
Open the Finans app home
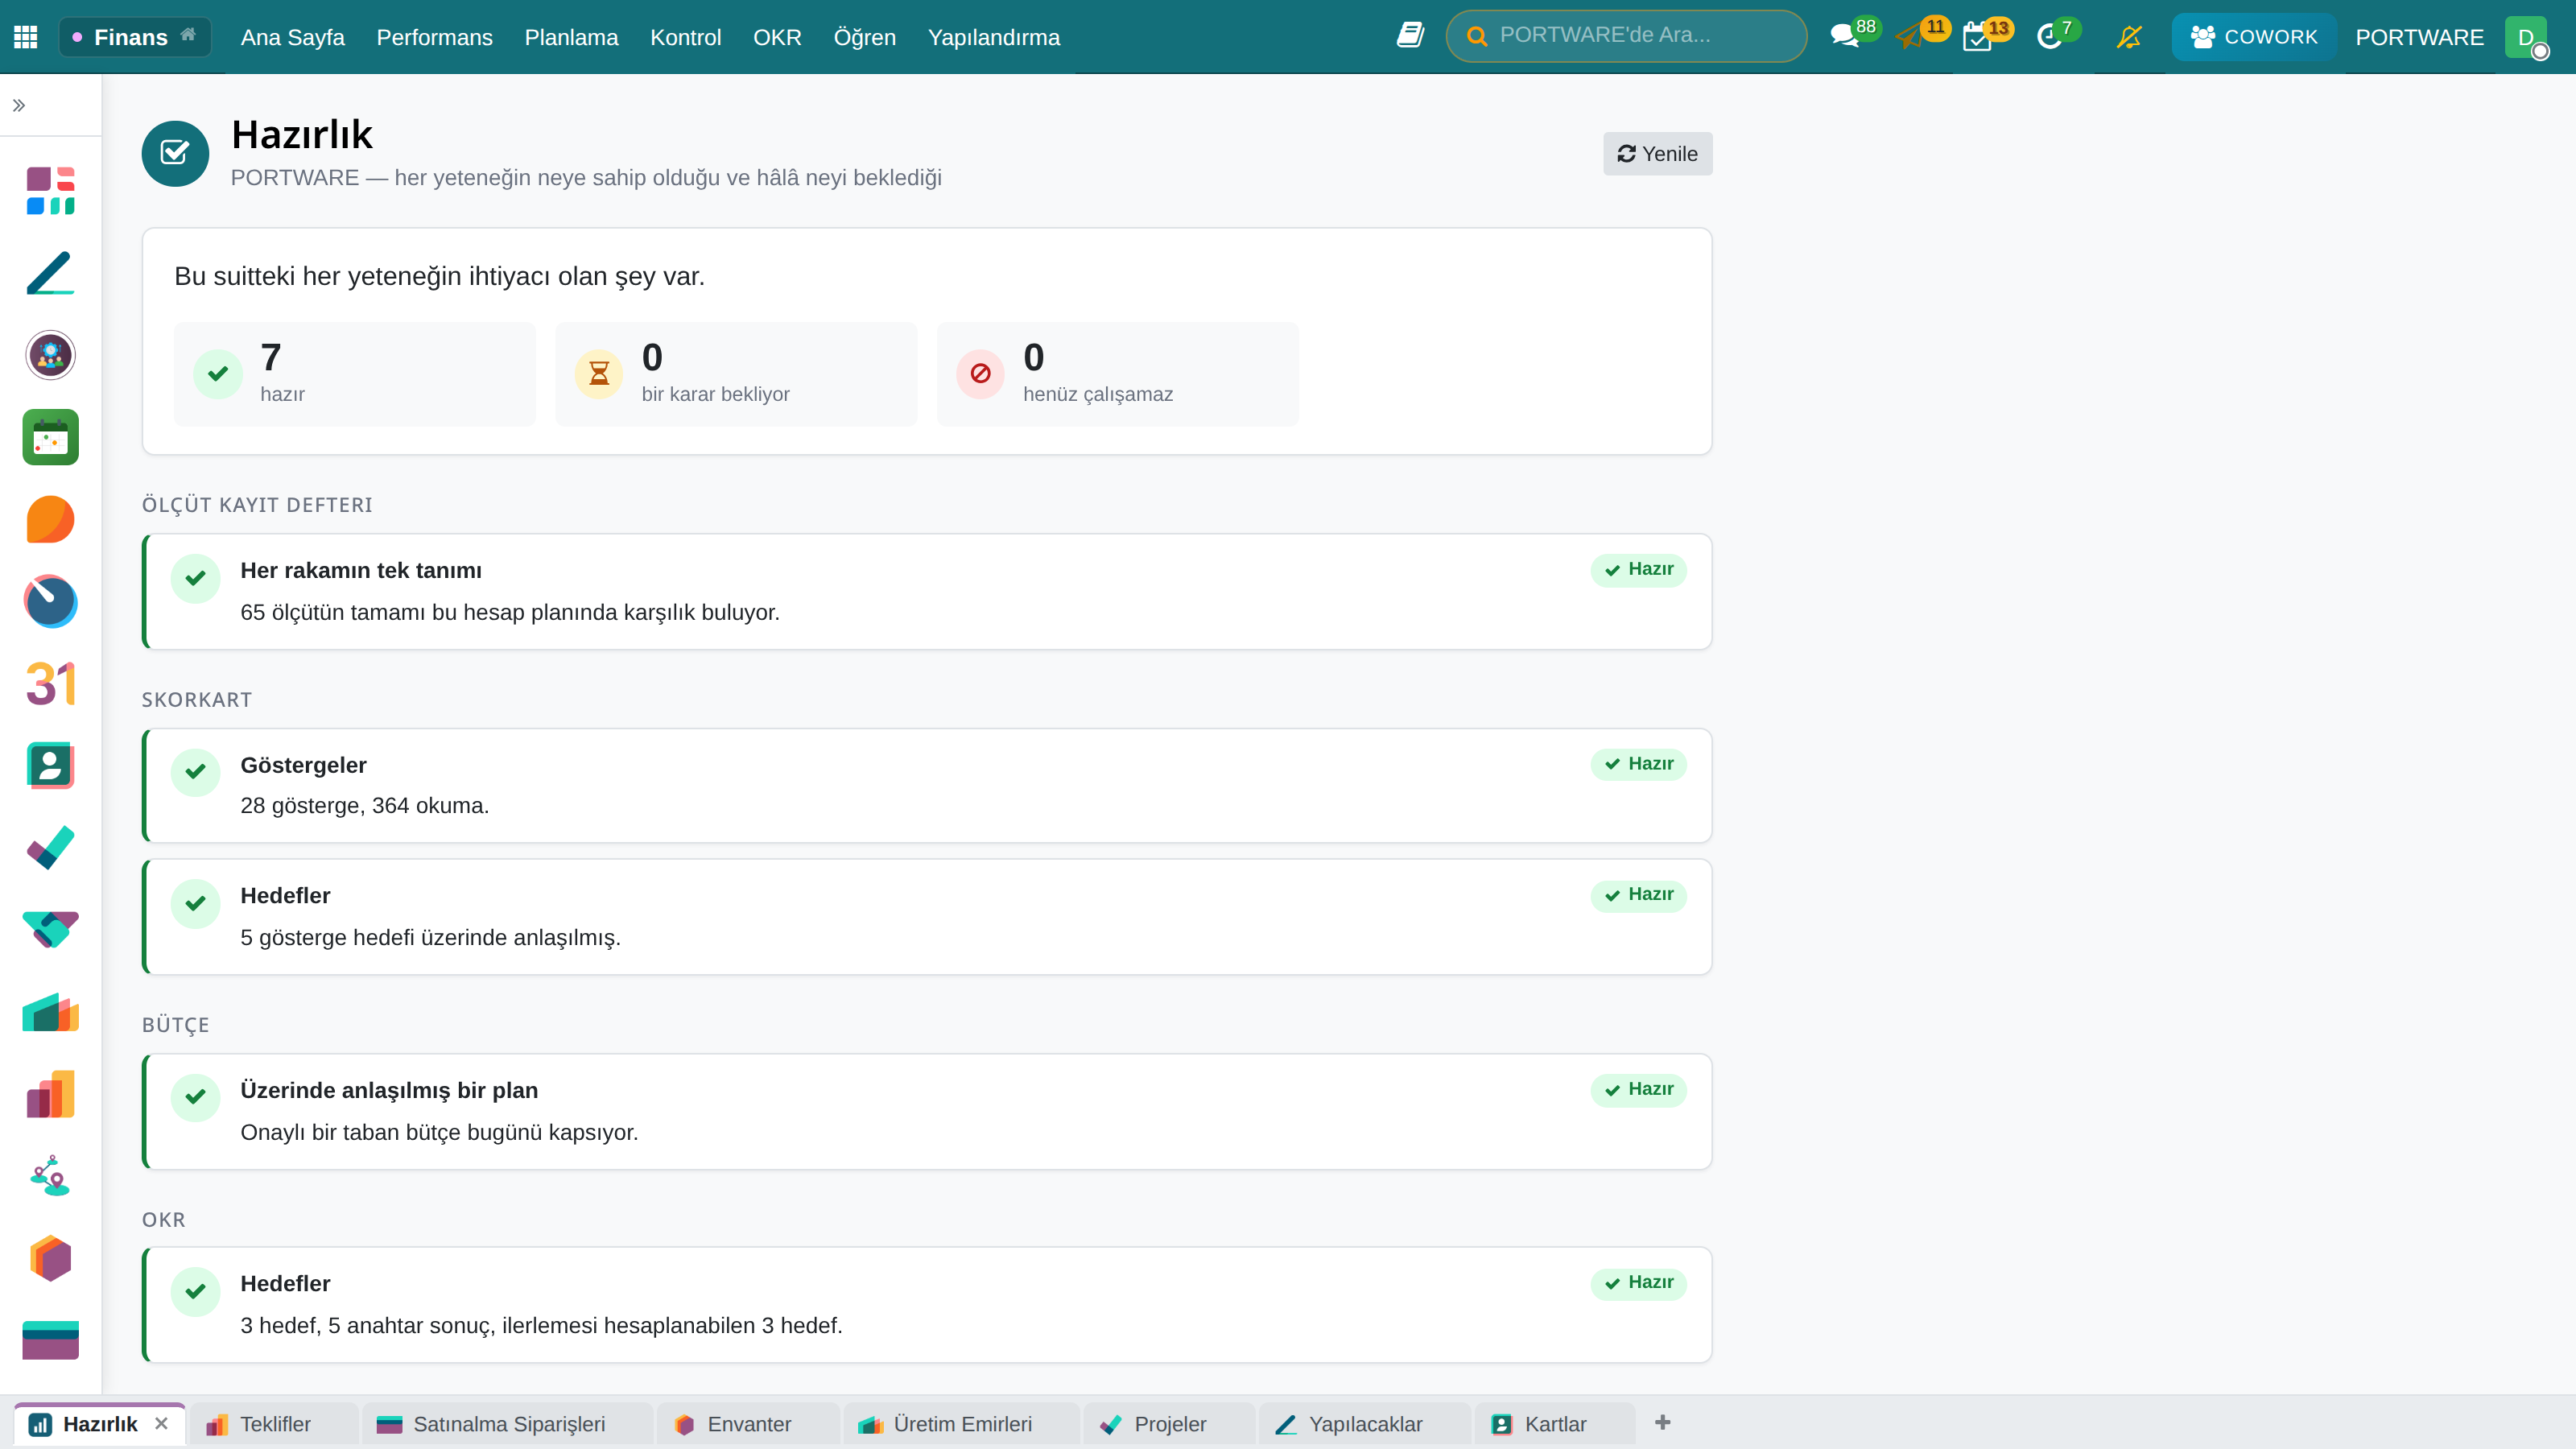click(x=135, y=37)
